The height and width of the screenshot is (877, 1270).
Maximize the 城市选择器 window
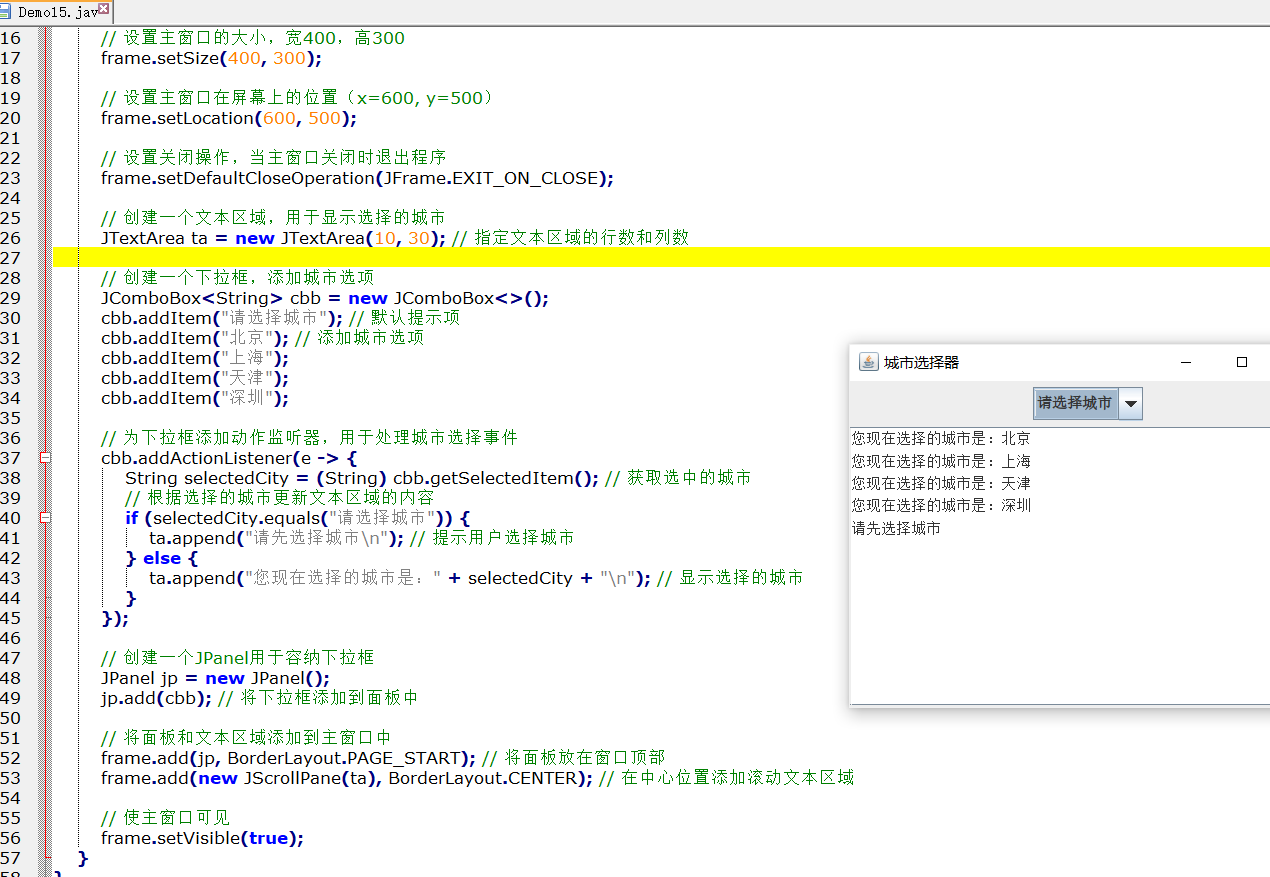(x=1242, y=362)
